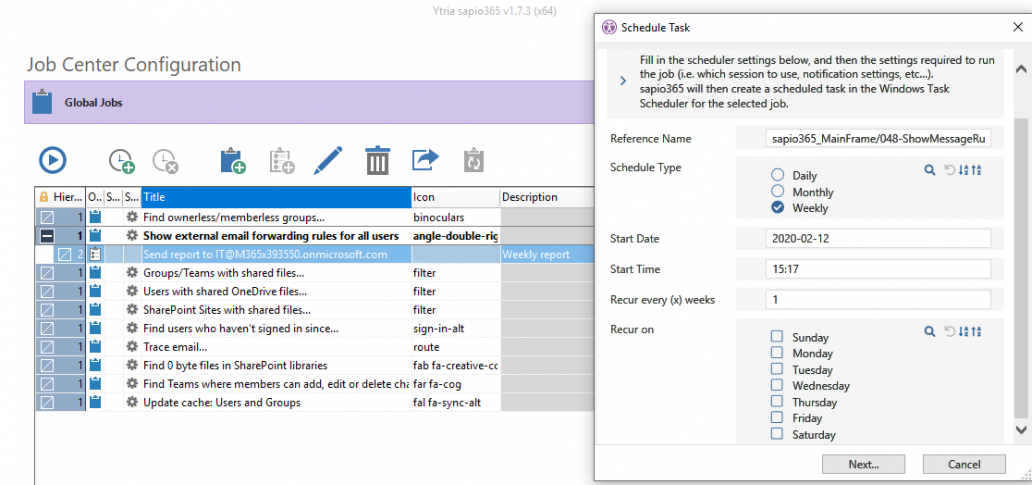The height and width of the screenshot is (485, 1032).
Task: Click lock icon in the Hierarchy column header
Action: click(43, 197)
